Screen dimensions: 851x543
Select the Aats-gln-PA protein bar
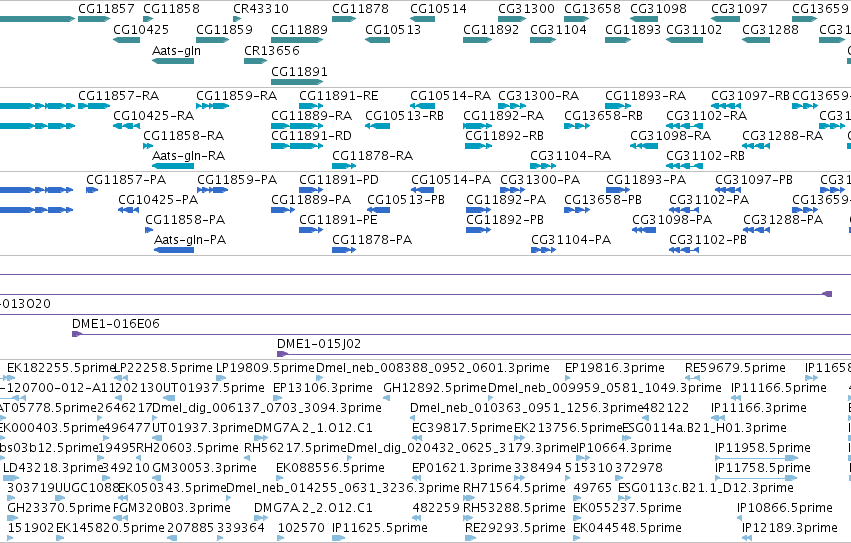click(x=174, y=250)
